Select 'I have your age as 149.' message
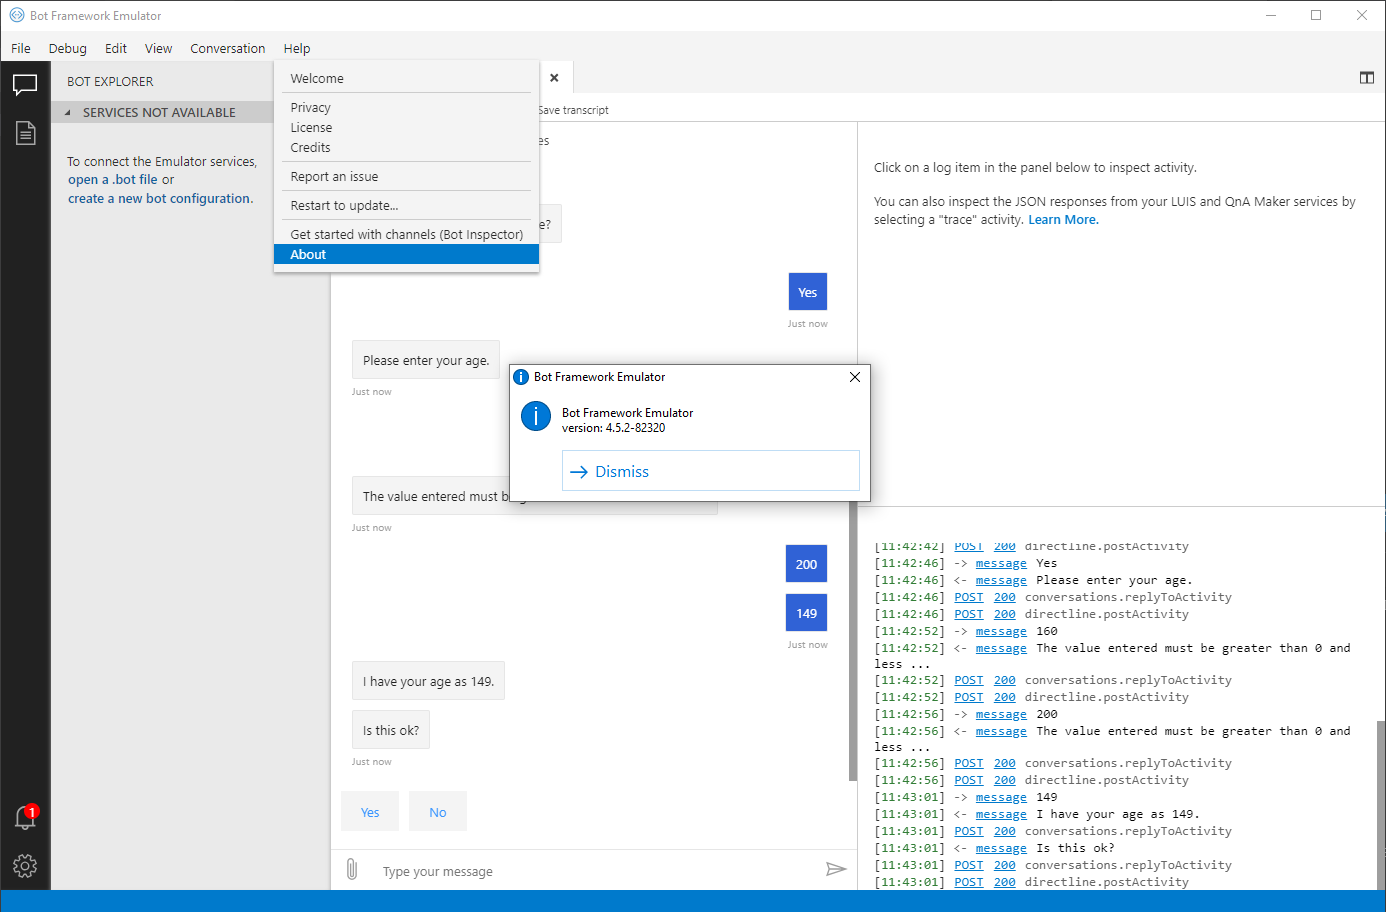 428,681
